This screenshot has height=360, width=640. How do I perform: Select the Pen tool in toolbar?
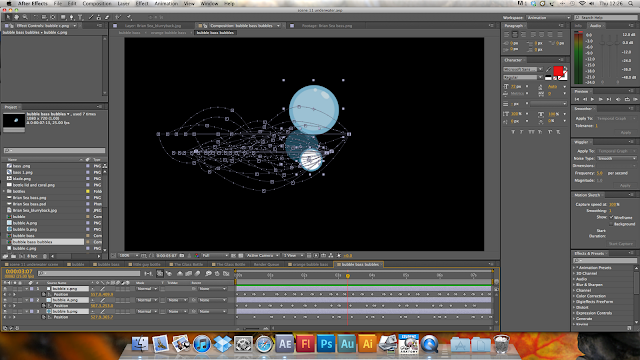(71, 18)
